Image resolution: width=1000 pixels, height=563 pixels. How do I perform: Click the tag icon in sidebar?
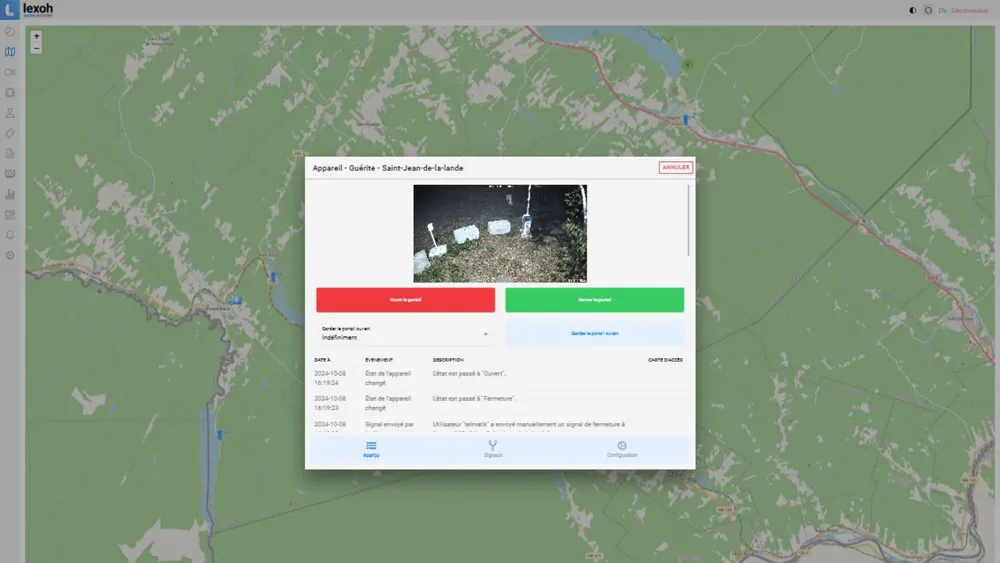coord(10,133)
